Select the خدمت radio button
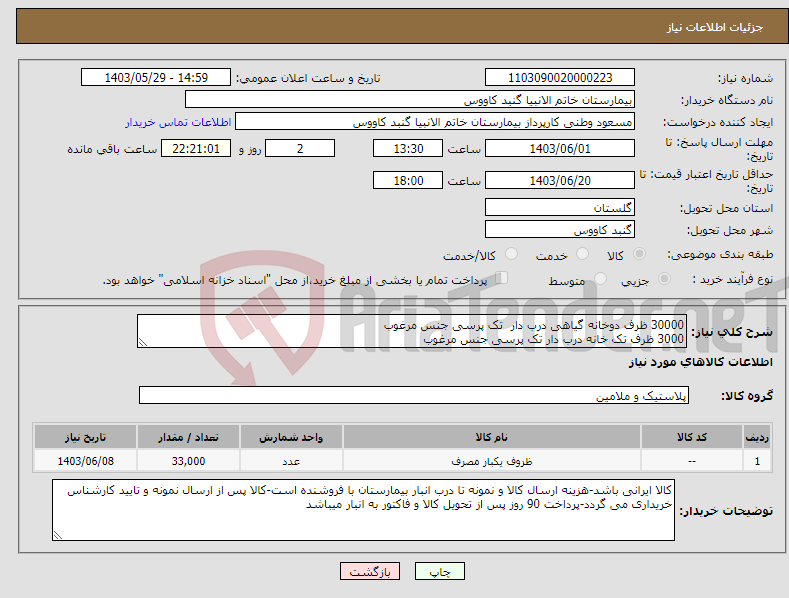Screen dimensions: 789x598 pyautogui.click(x=582, y=254)
